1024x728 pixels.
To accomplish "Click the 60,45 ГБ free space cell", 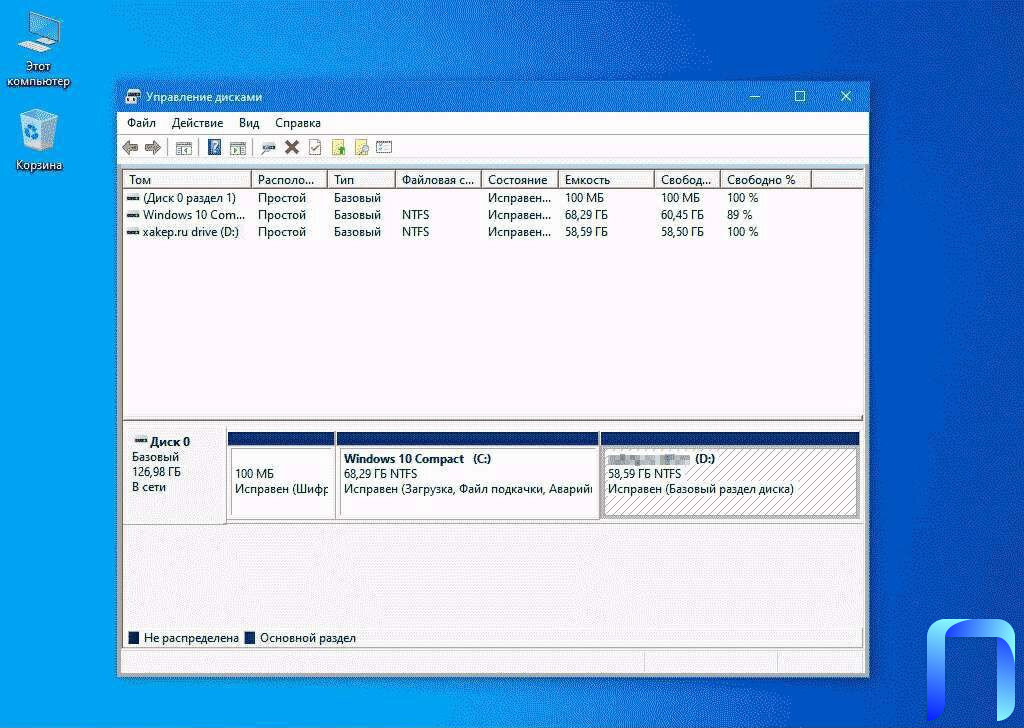I will (682, 215).
